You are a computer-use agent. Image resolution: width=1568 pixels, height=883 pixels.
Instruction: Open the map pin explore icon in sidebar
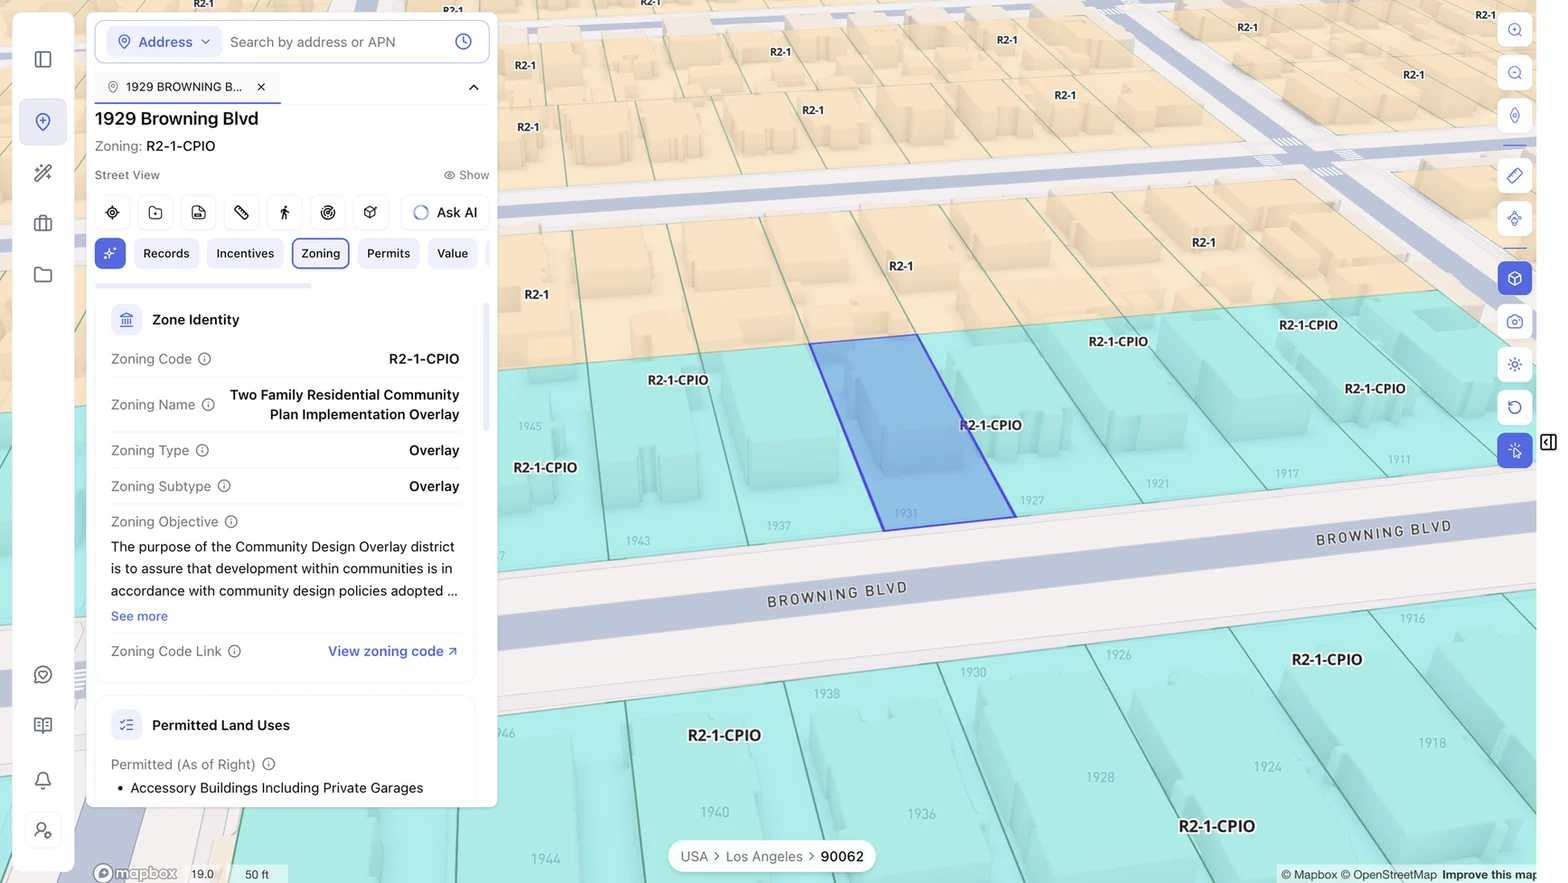coord(43,122)
